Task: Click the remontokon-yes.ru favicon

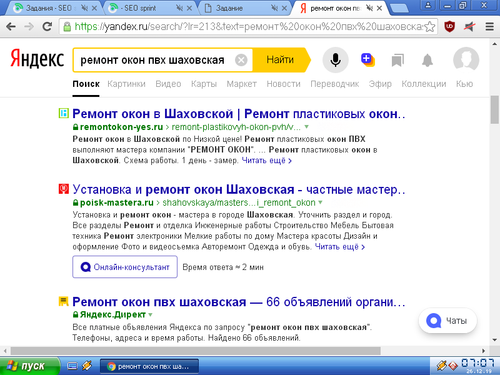Action: pyautogui.click(x=63, y=113)
